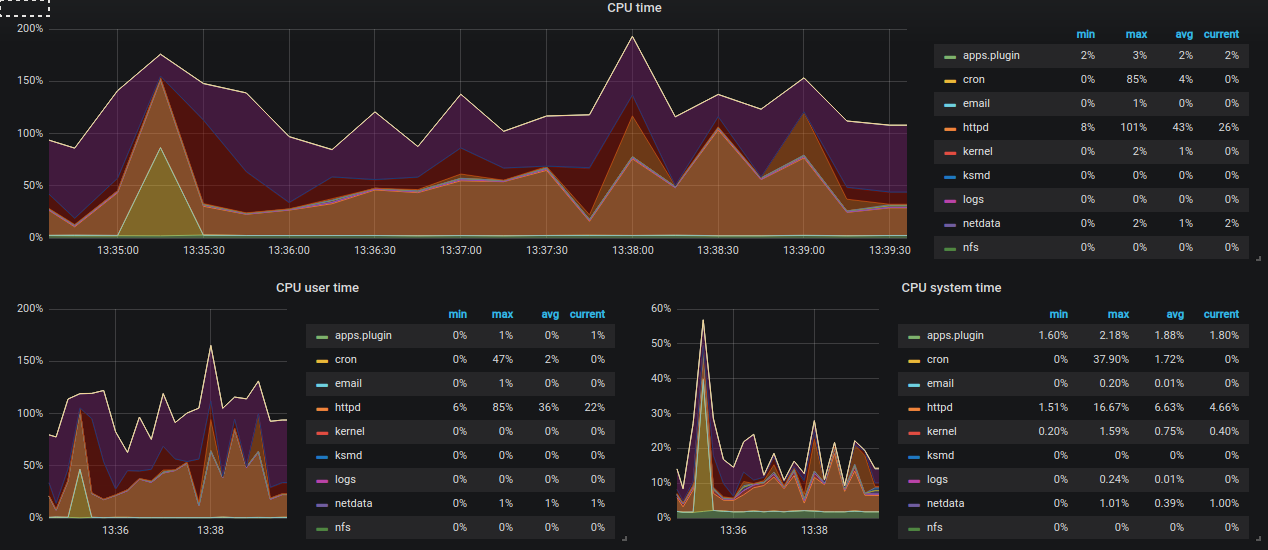
Task: Click resize handle of CPU user time panel
Action: coord(624,539)
